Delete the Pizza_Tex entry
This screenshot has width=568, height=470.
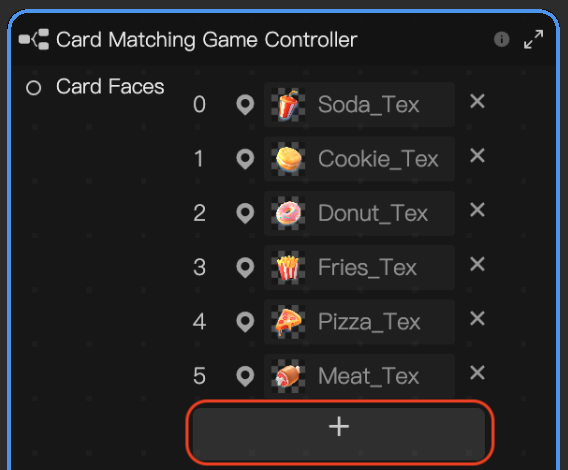pos(477,319)
